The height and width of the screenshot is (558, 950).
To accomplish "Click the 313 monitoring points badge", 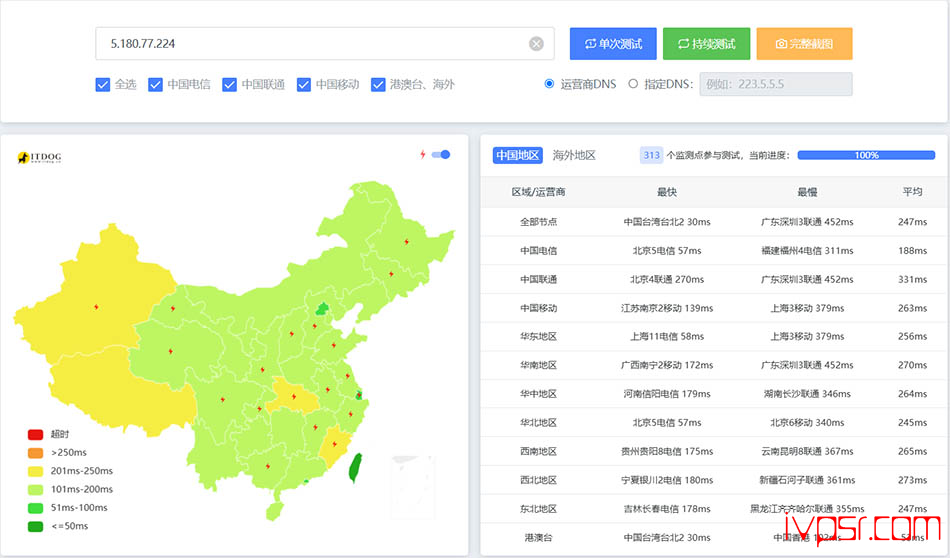I will pos(651,155).
